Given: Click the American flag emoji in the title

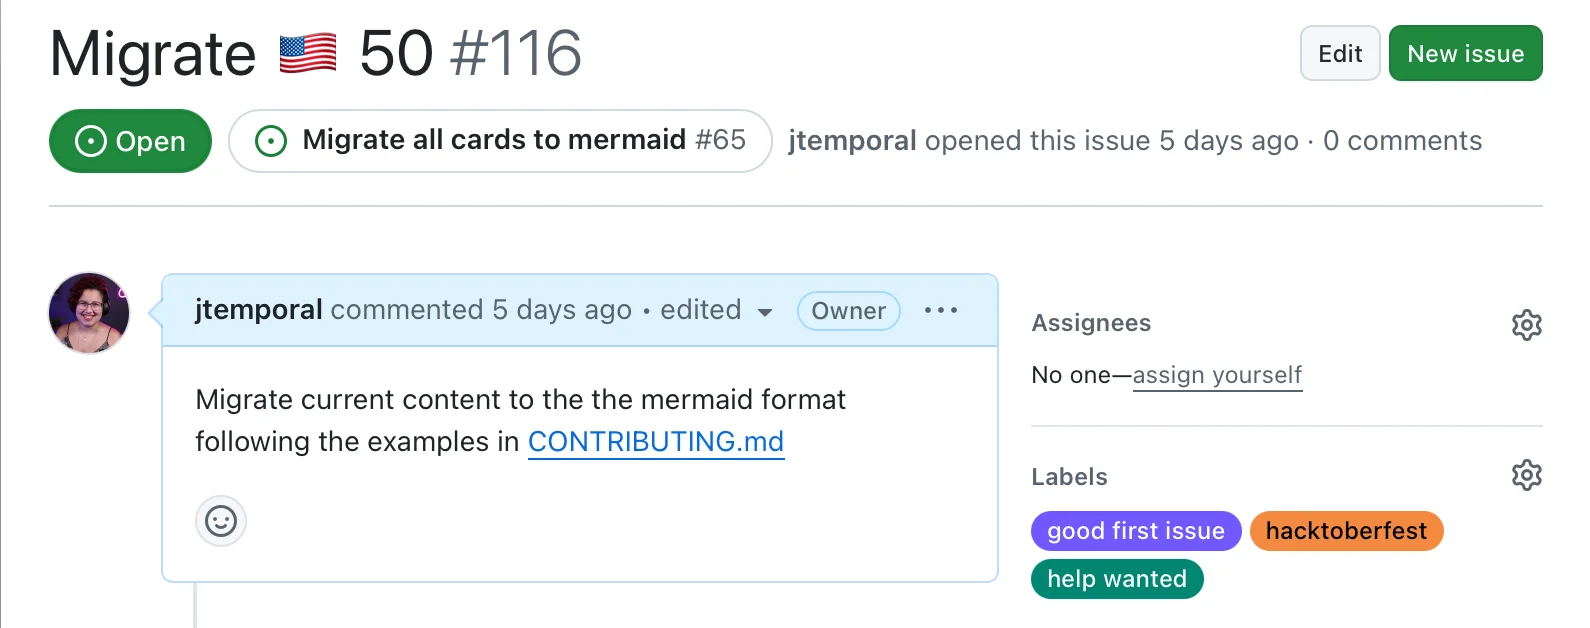Looking at the screenshot, I should point(306,52).
